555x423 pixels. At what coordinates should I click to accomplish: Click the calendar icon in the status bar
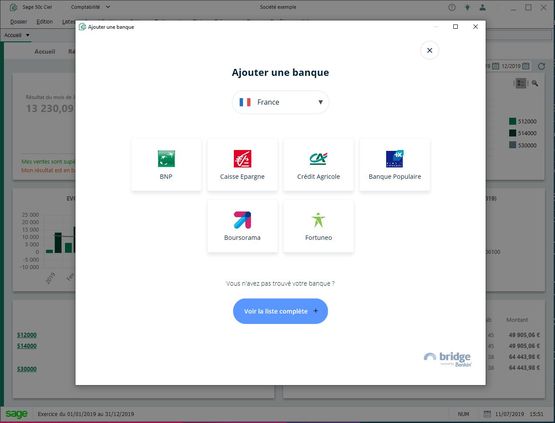point(487,414)
